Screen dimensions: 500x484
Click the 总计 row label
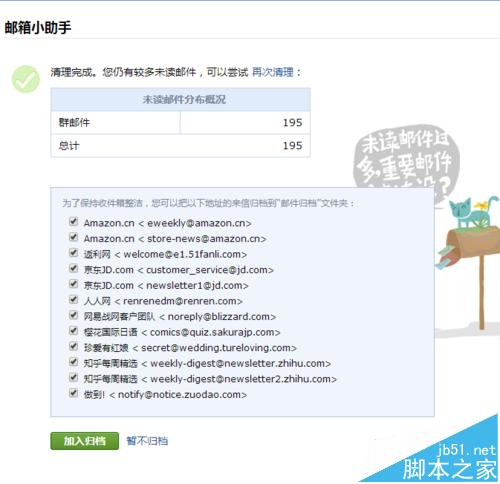tap(69, 146)
